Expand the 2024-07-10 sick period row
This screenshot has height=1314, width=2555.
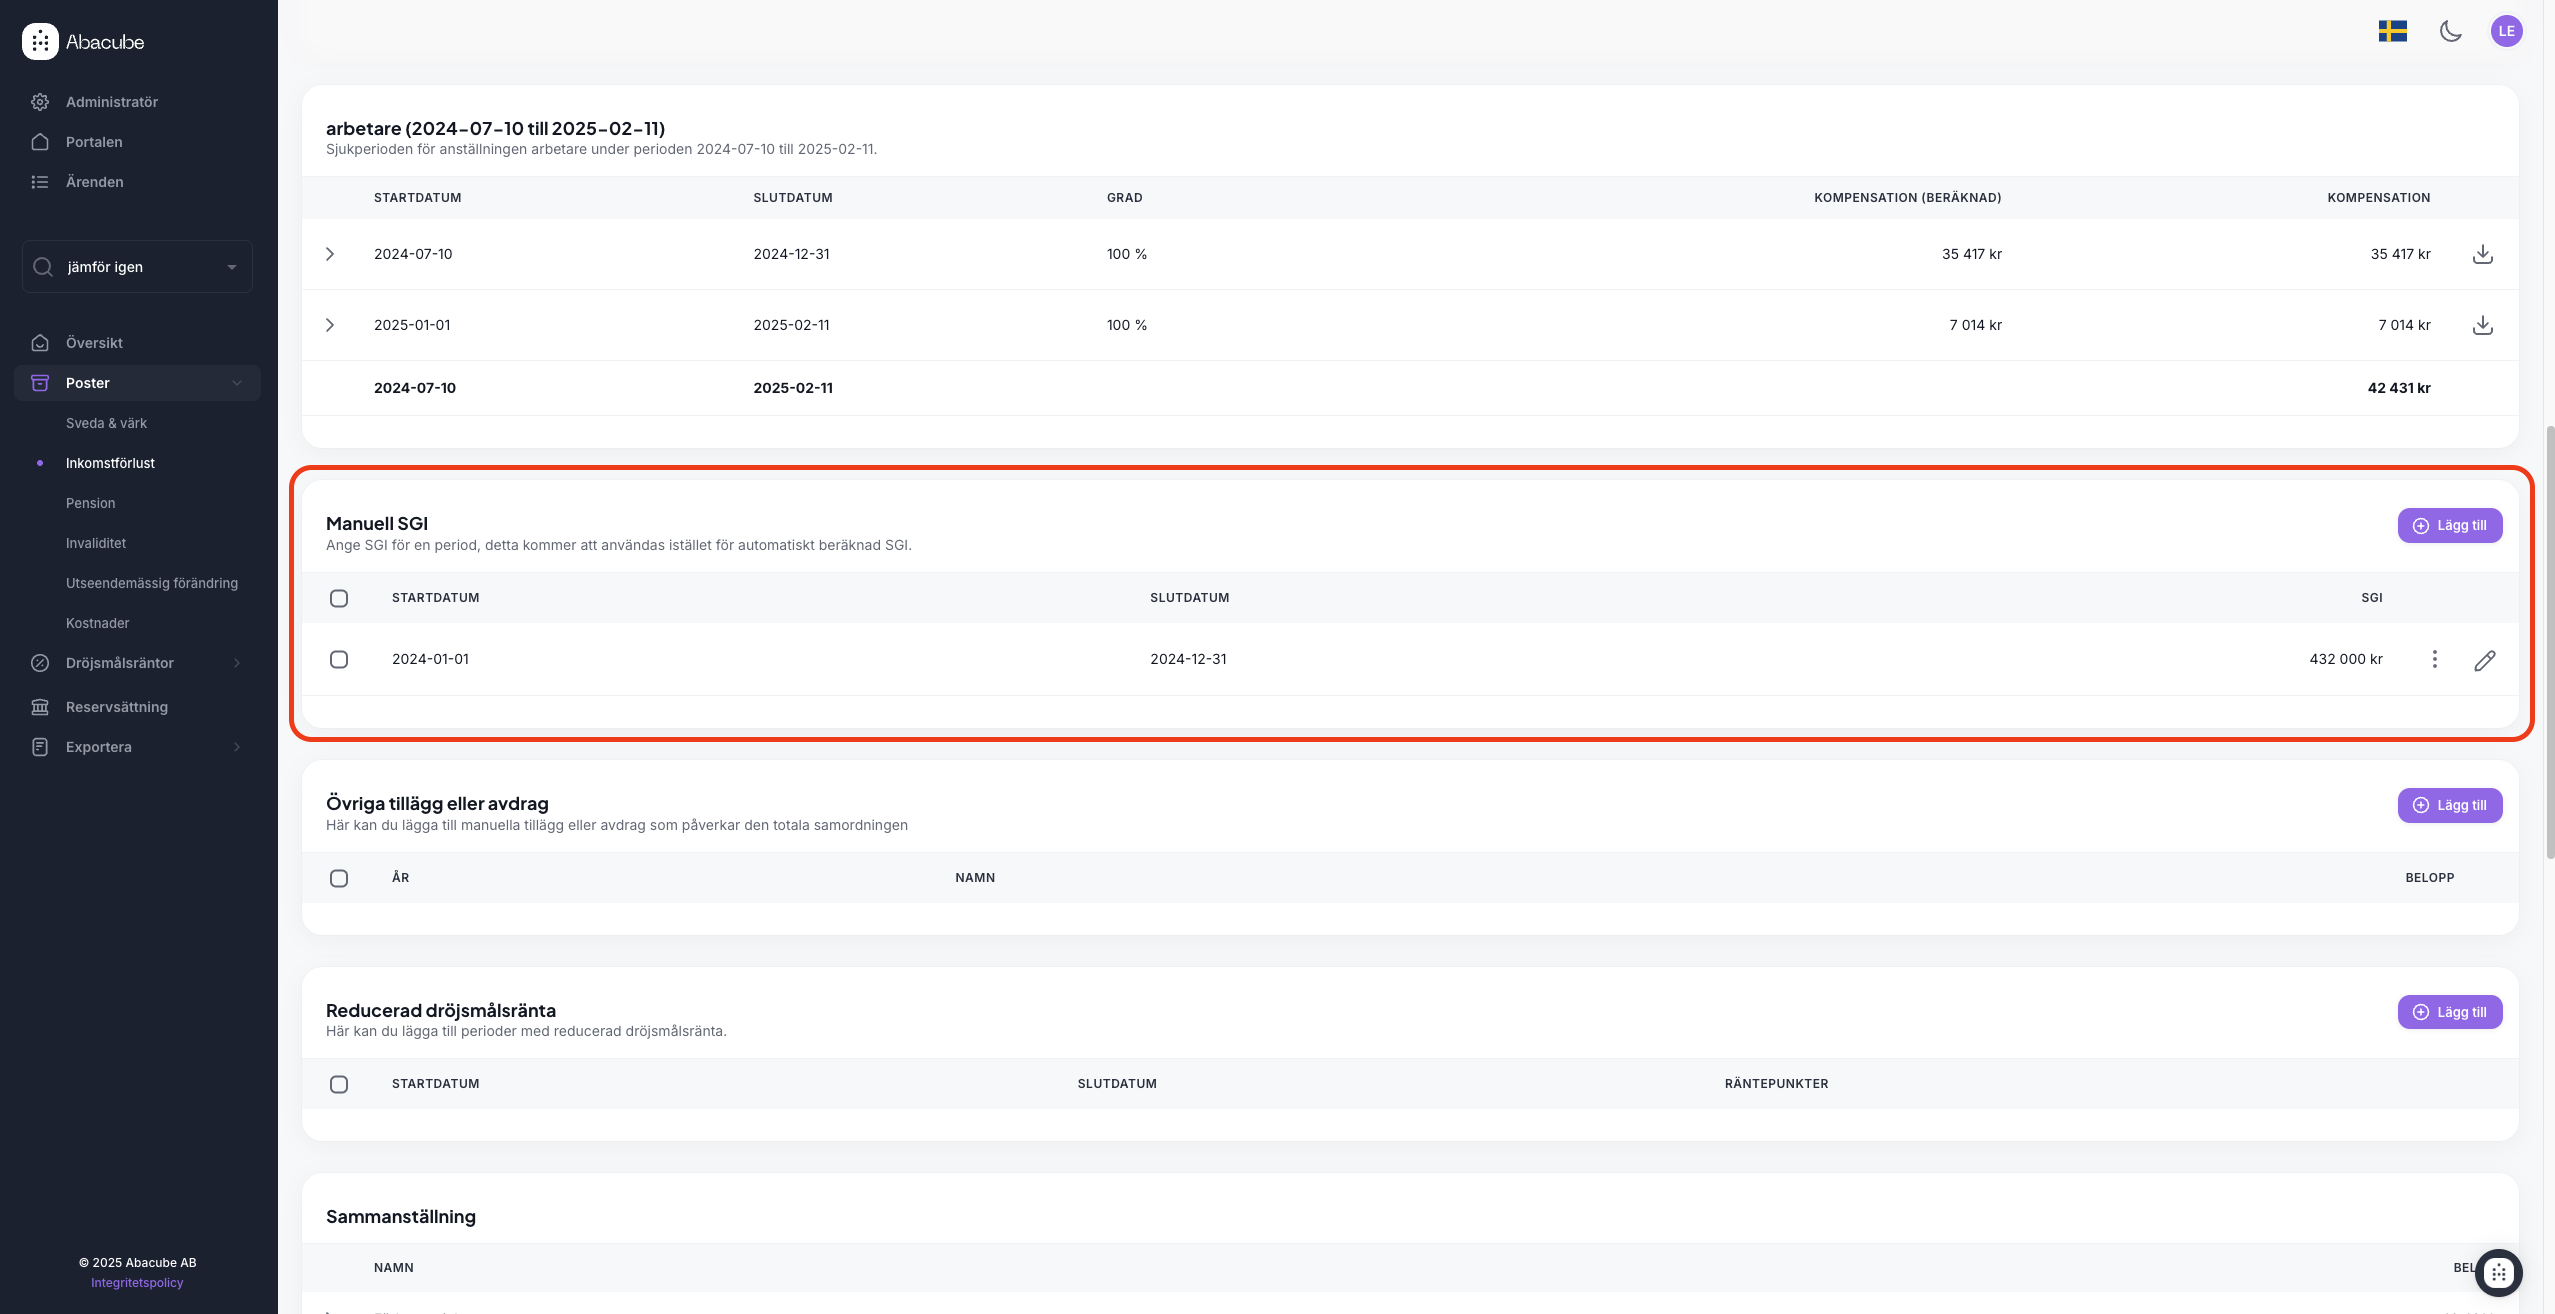pos(330,254)
